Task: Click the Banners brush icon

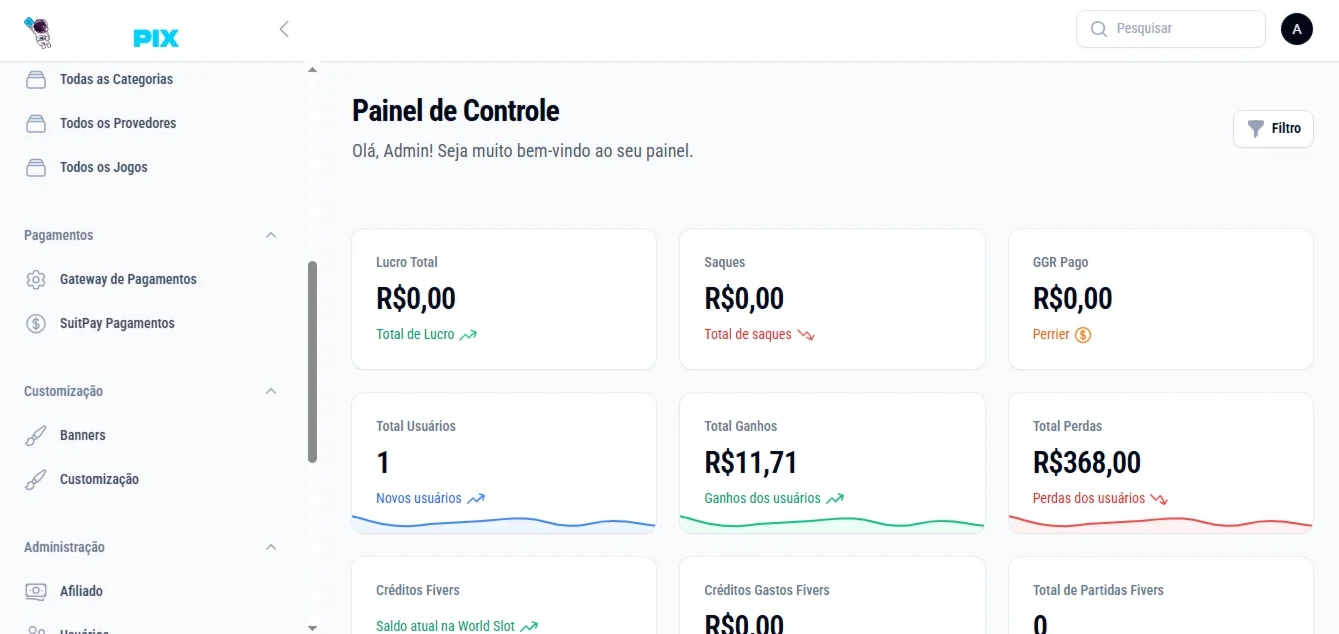Action: (36, 435)
